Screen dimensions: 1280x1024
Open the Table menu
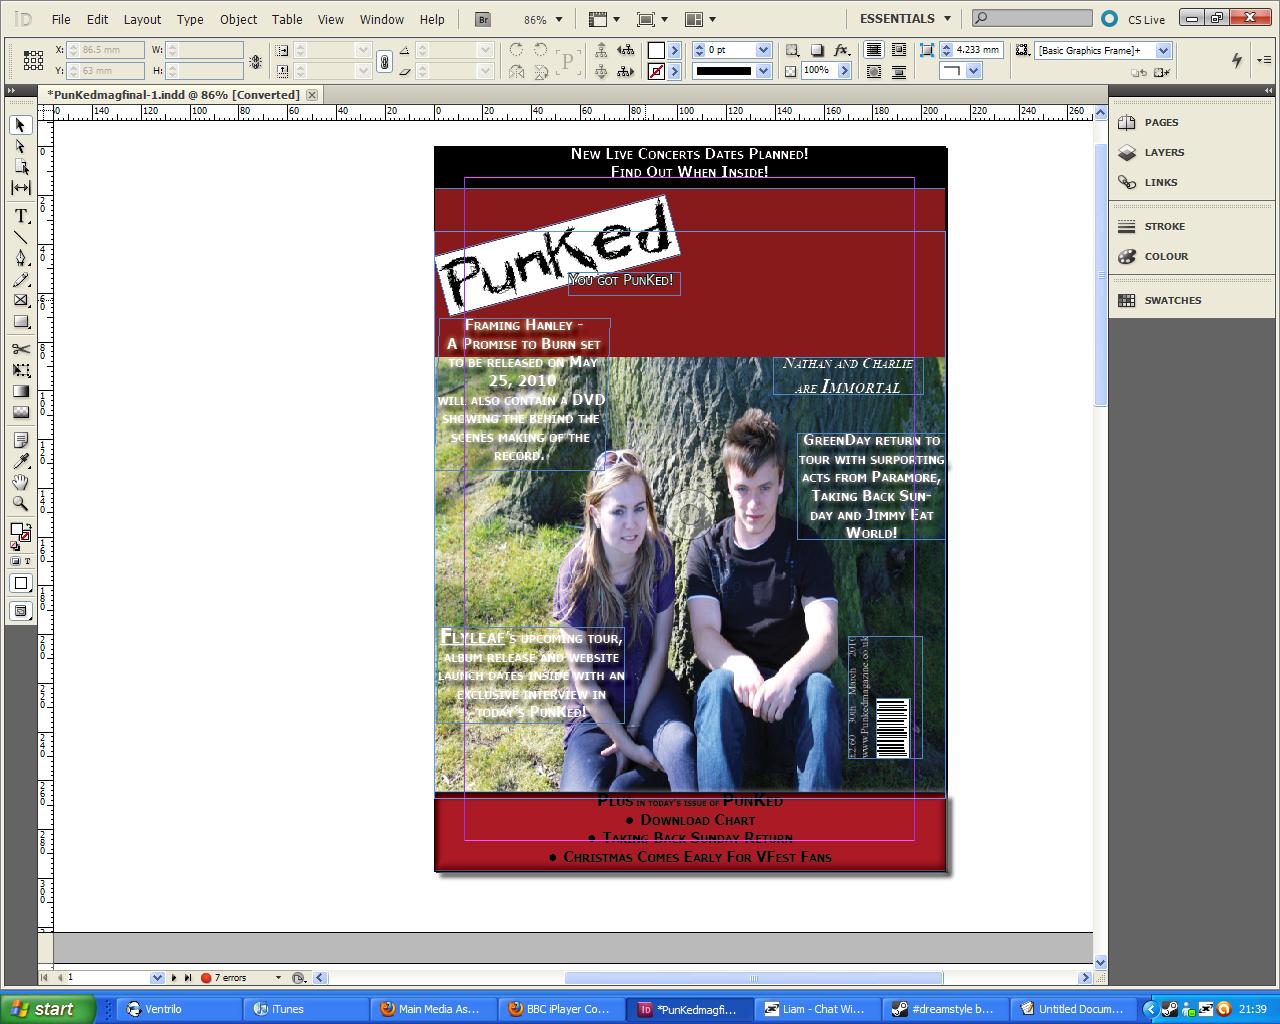click(287, 19)
